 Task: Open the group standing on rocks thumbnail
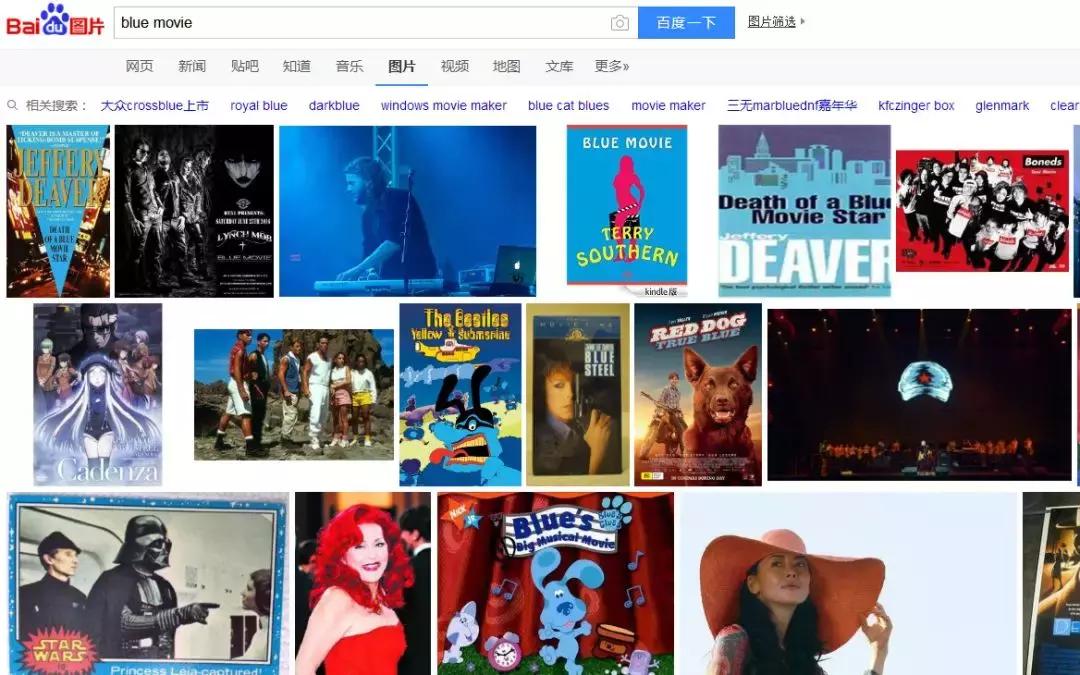(x=294, y=395)
